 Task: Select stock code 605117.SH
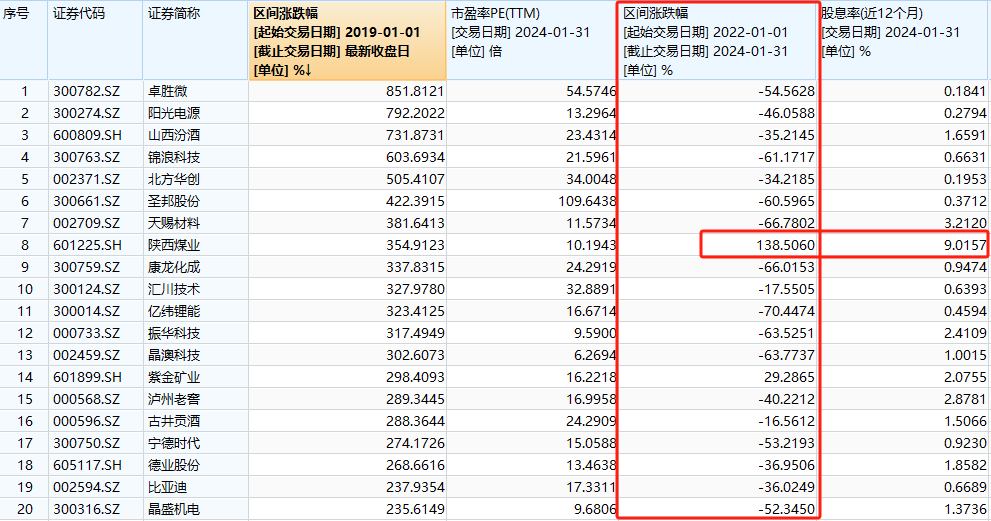tap(87, 465)
